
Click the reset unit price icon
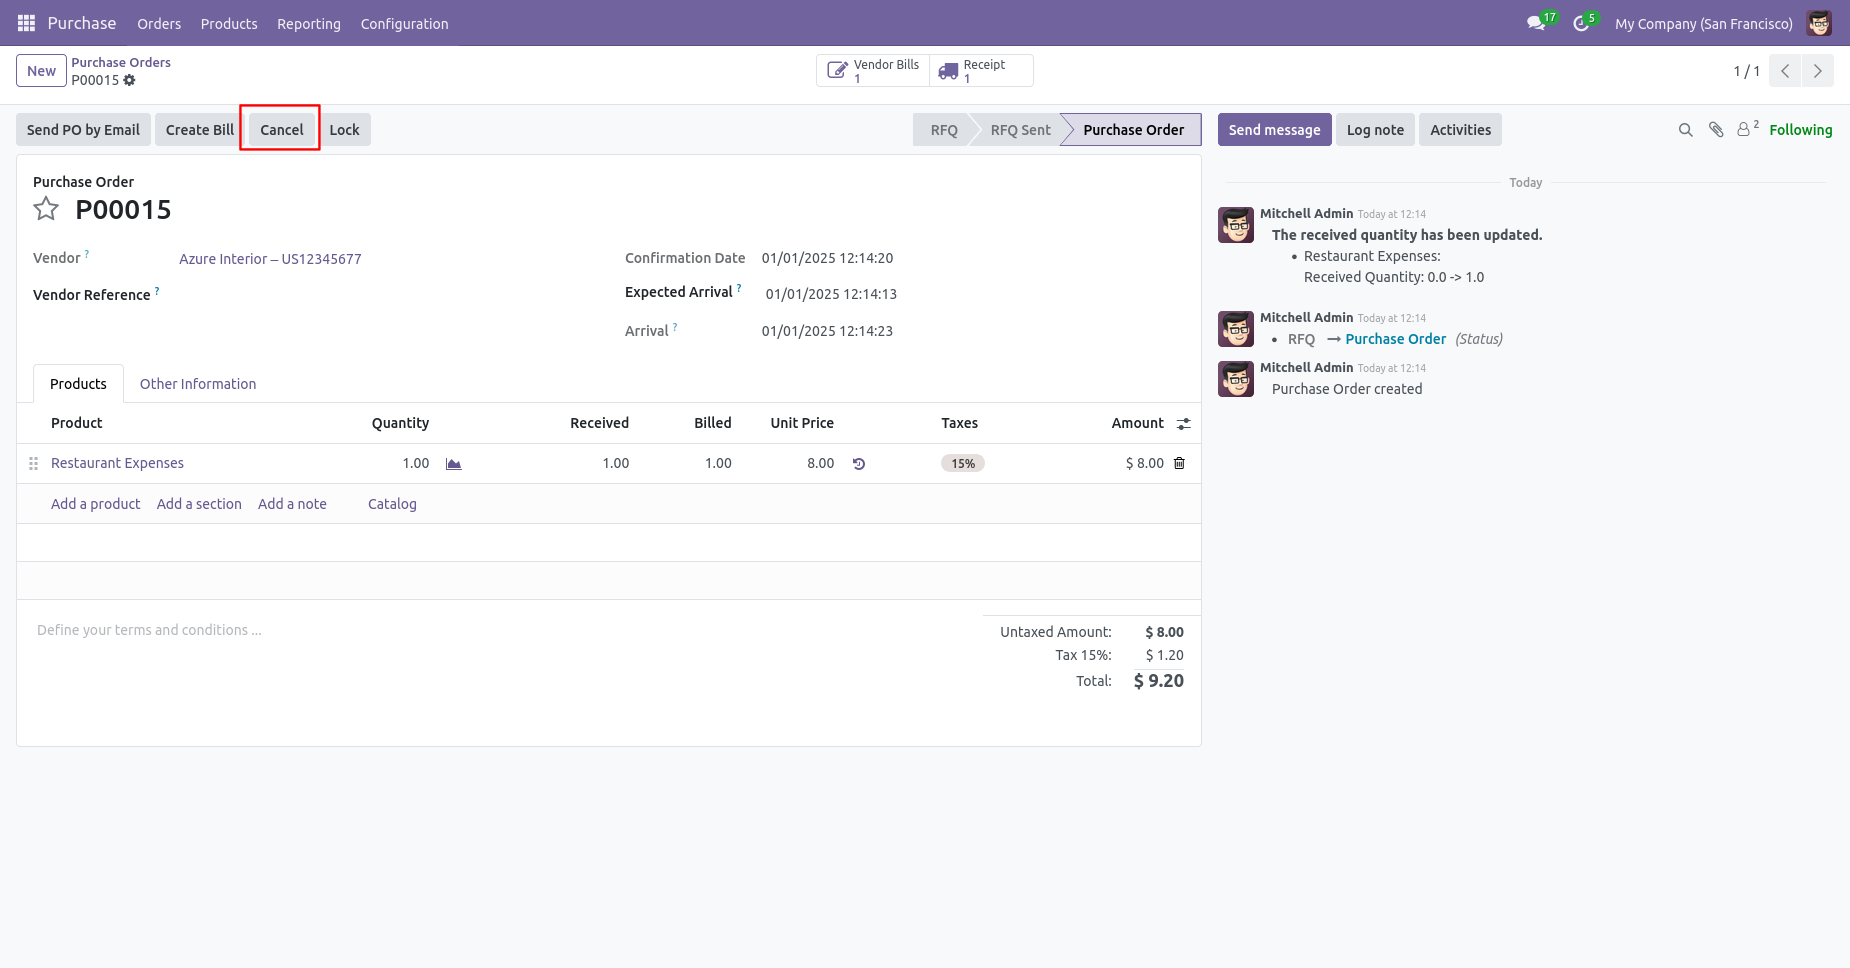859,464
